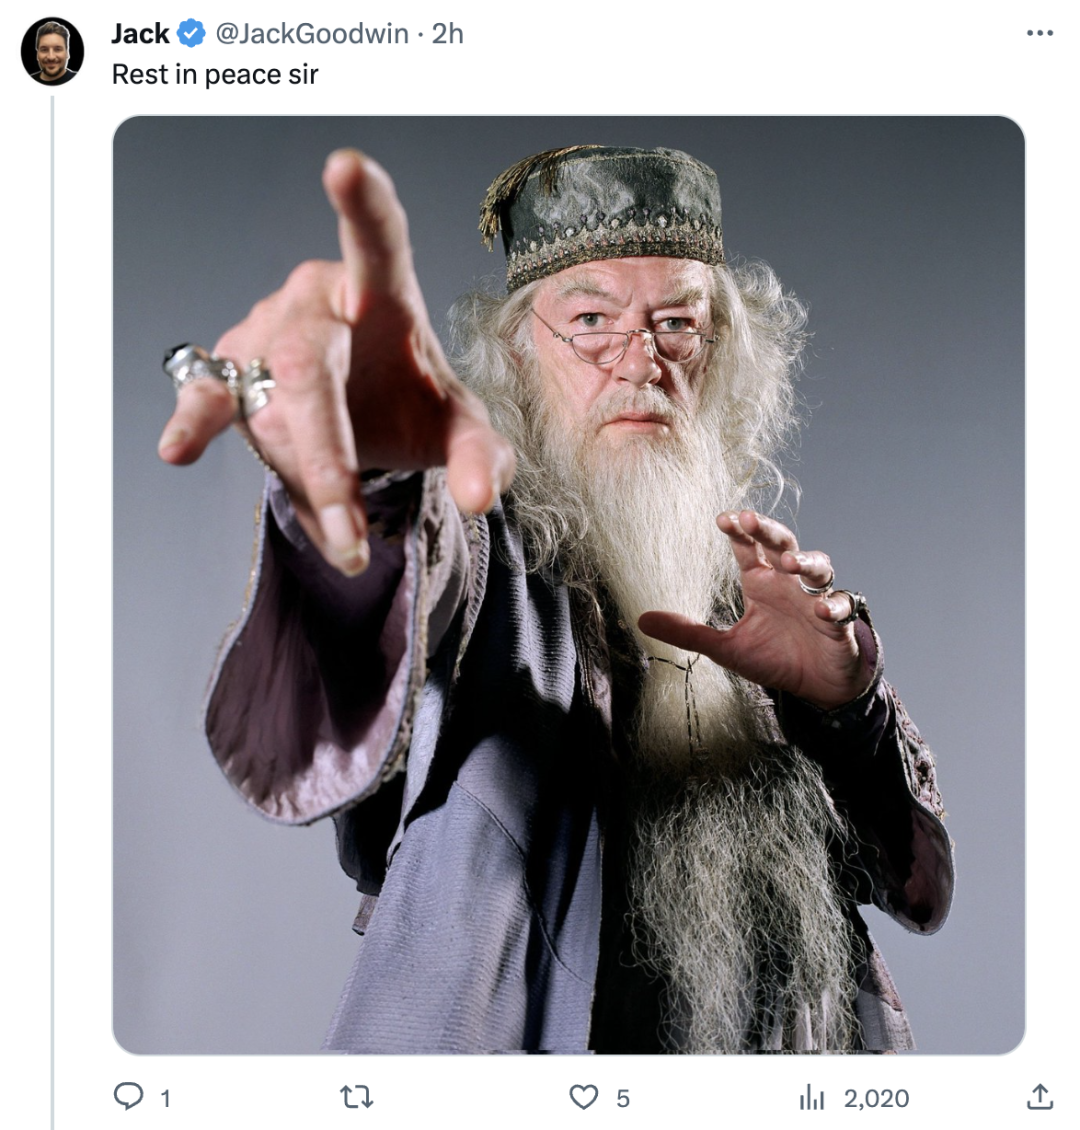The height and width of the screenshot is (1130, 1080).
Task: Like the tweet using the heart icon
Action: pos(584,1097)
